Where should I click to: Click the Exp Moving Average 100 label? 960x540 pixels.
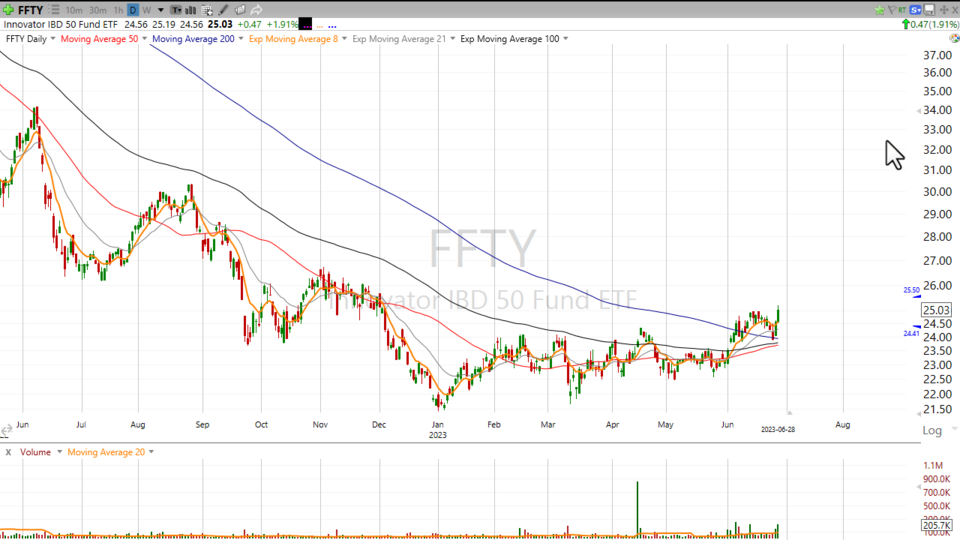click(x=509, y=39)
